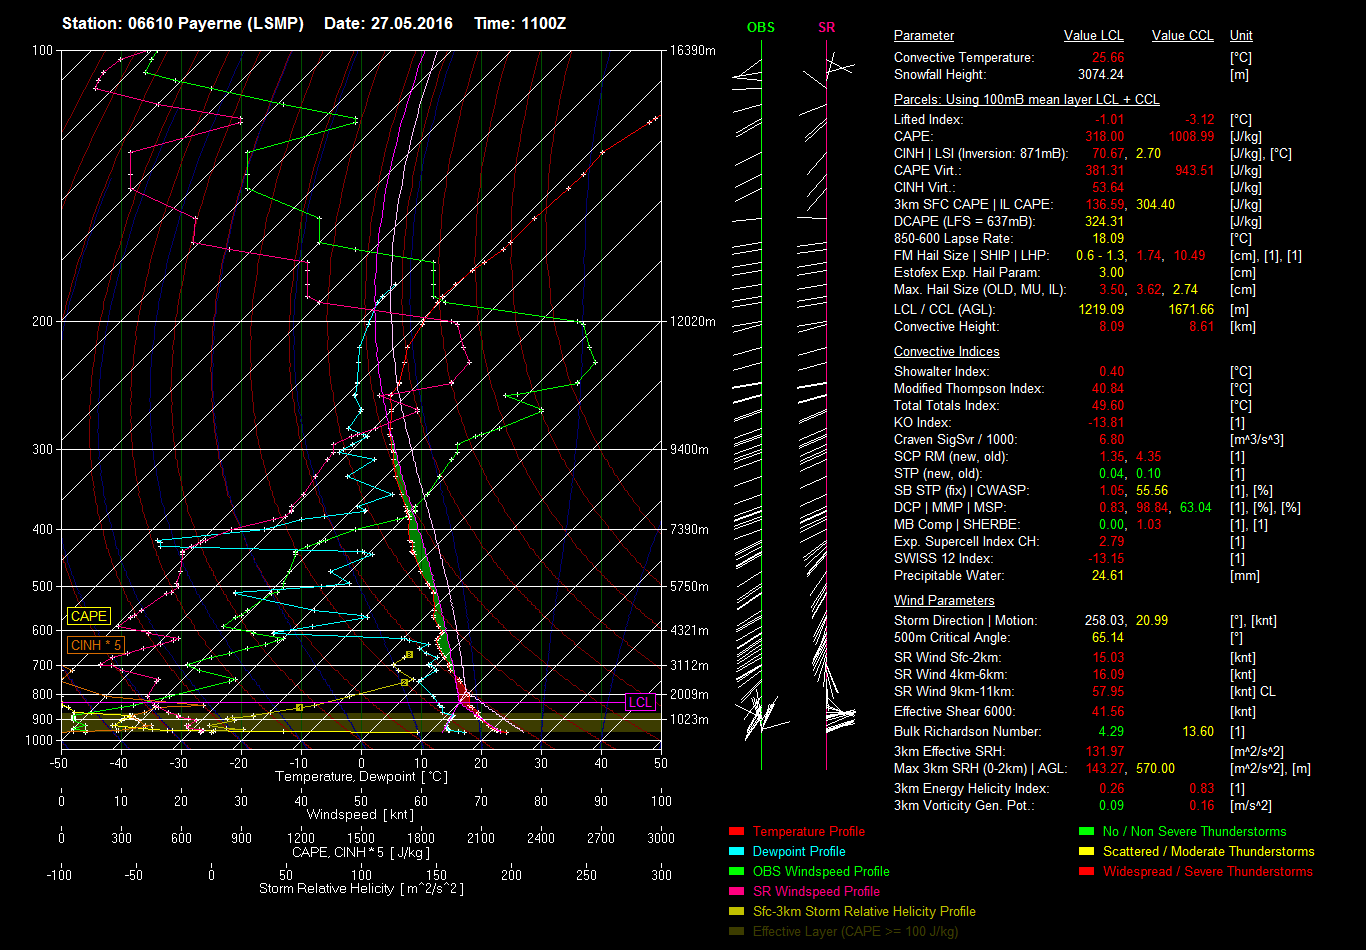Select the Sfc-3km Storm Relative Helicity swatch
This screenshot has width=1366, height=950.
point(737,911)
